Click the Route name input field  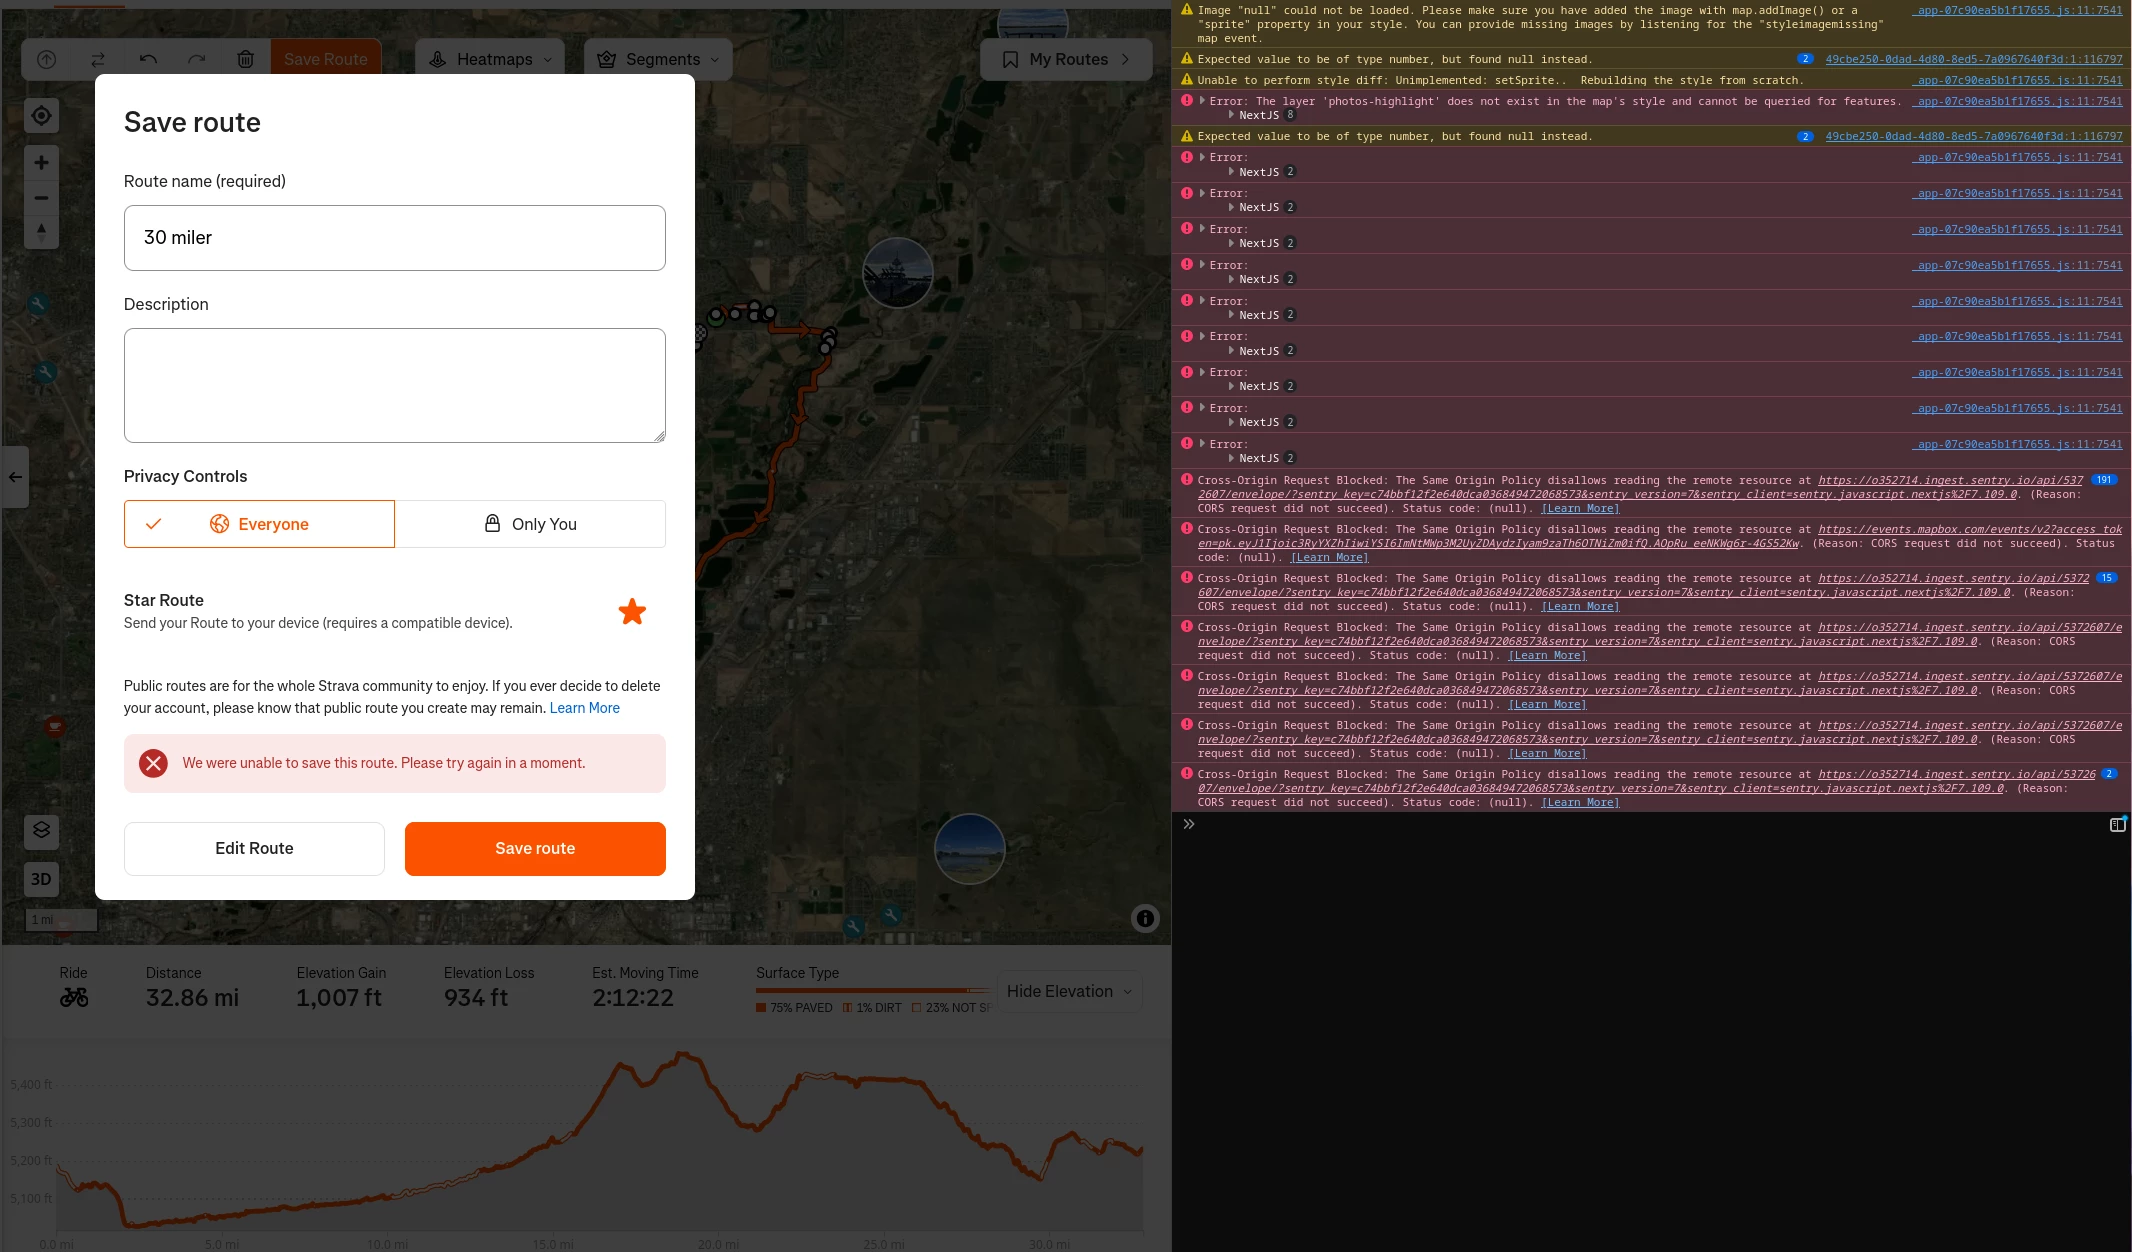(x=394, y=238)
